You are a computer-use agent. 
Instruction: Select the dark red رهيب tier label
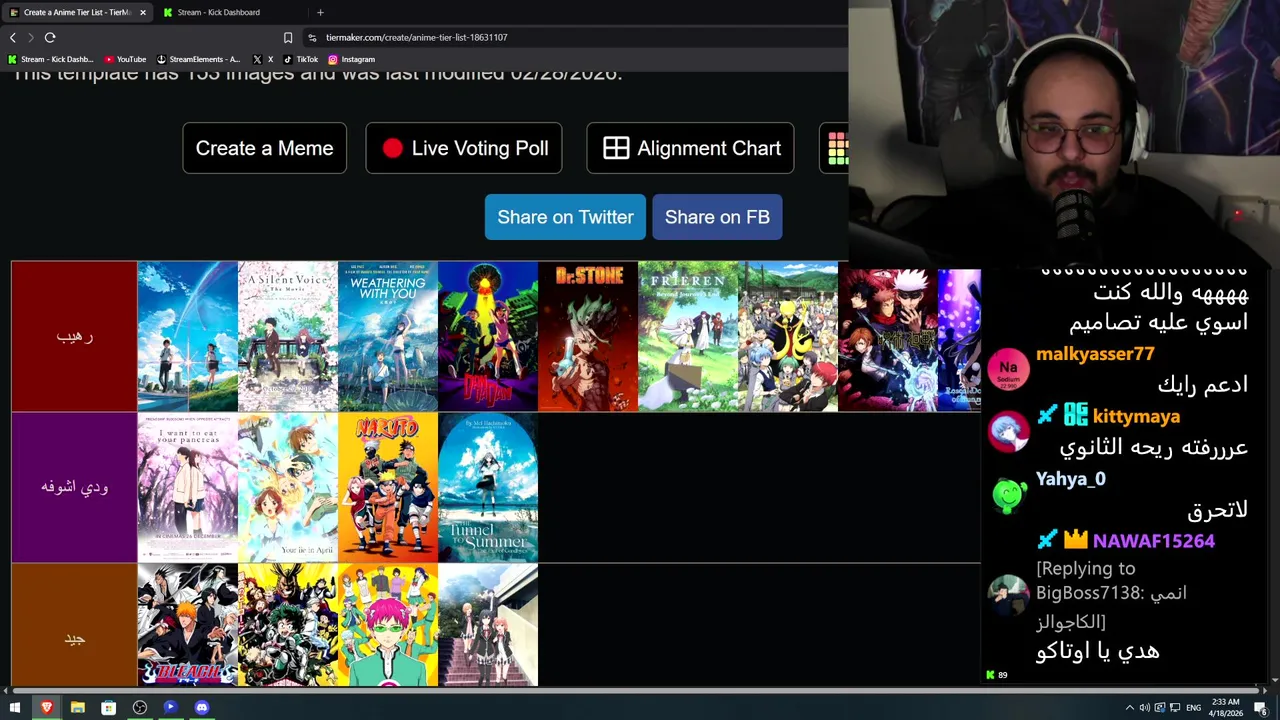pyautogui.click(x=74, y=337)
